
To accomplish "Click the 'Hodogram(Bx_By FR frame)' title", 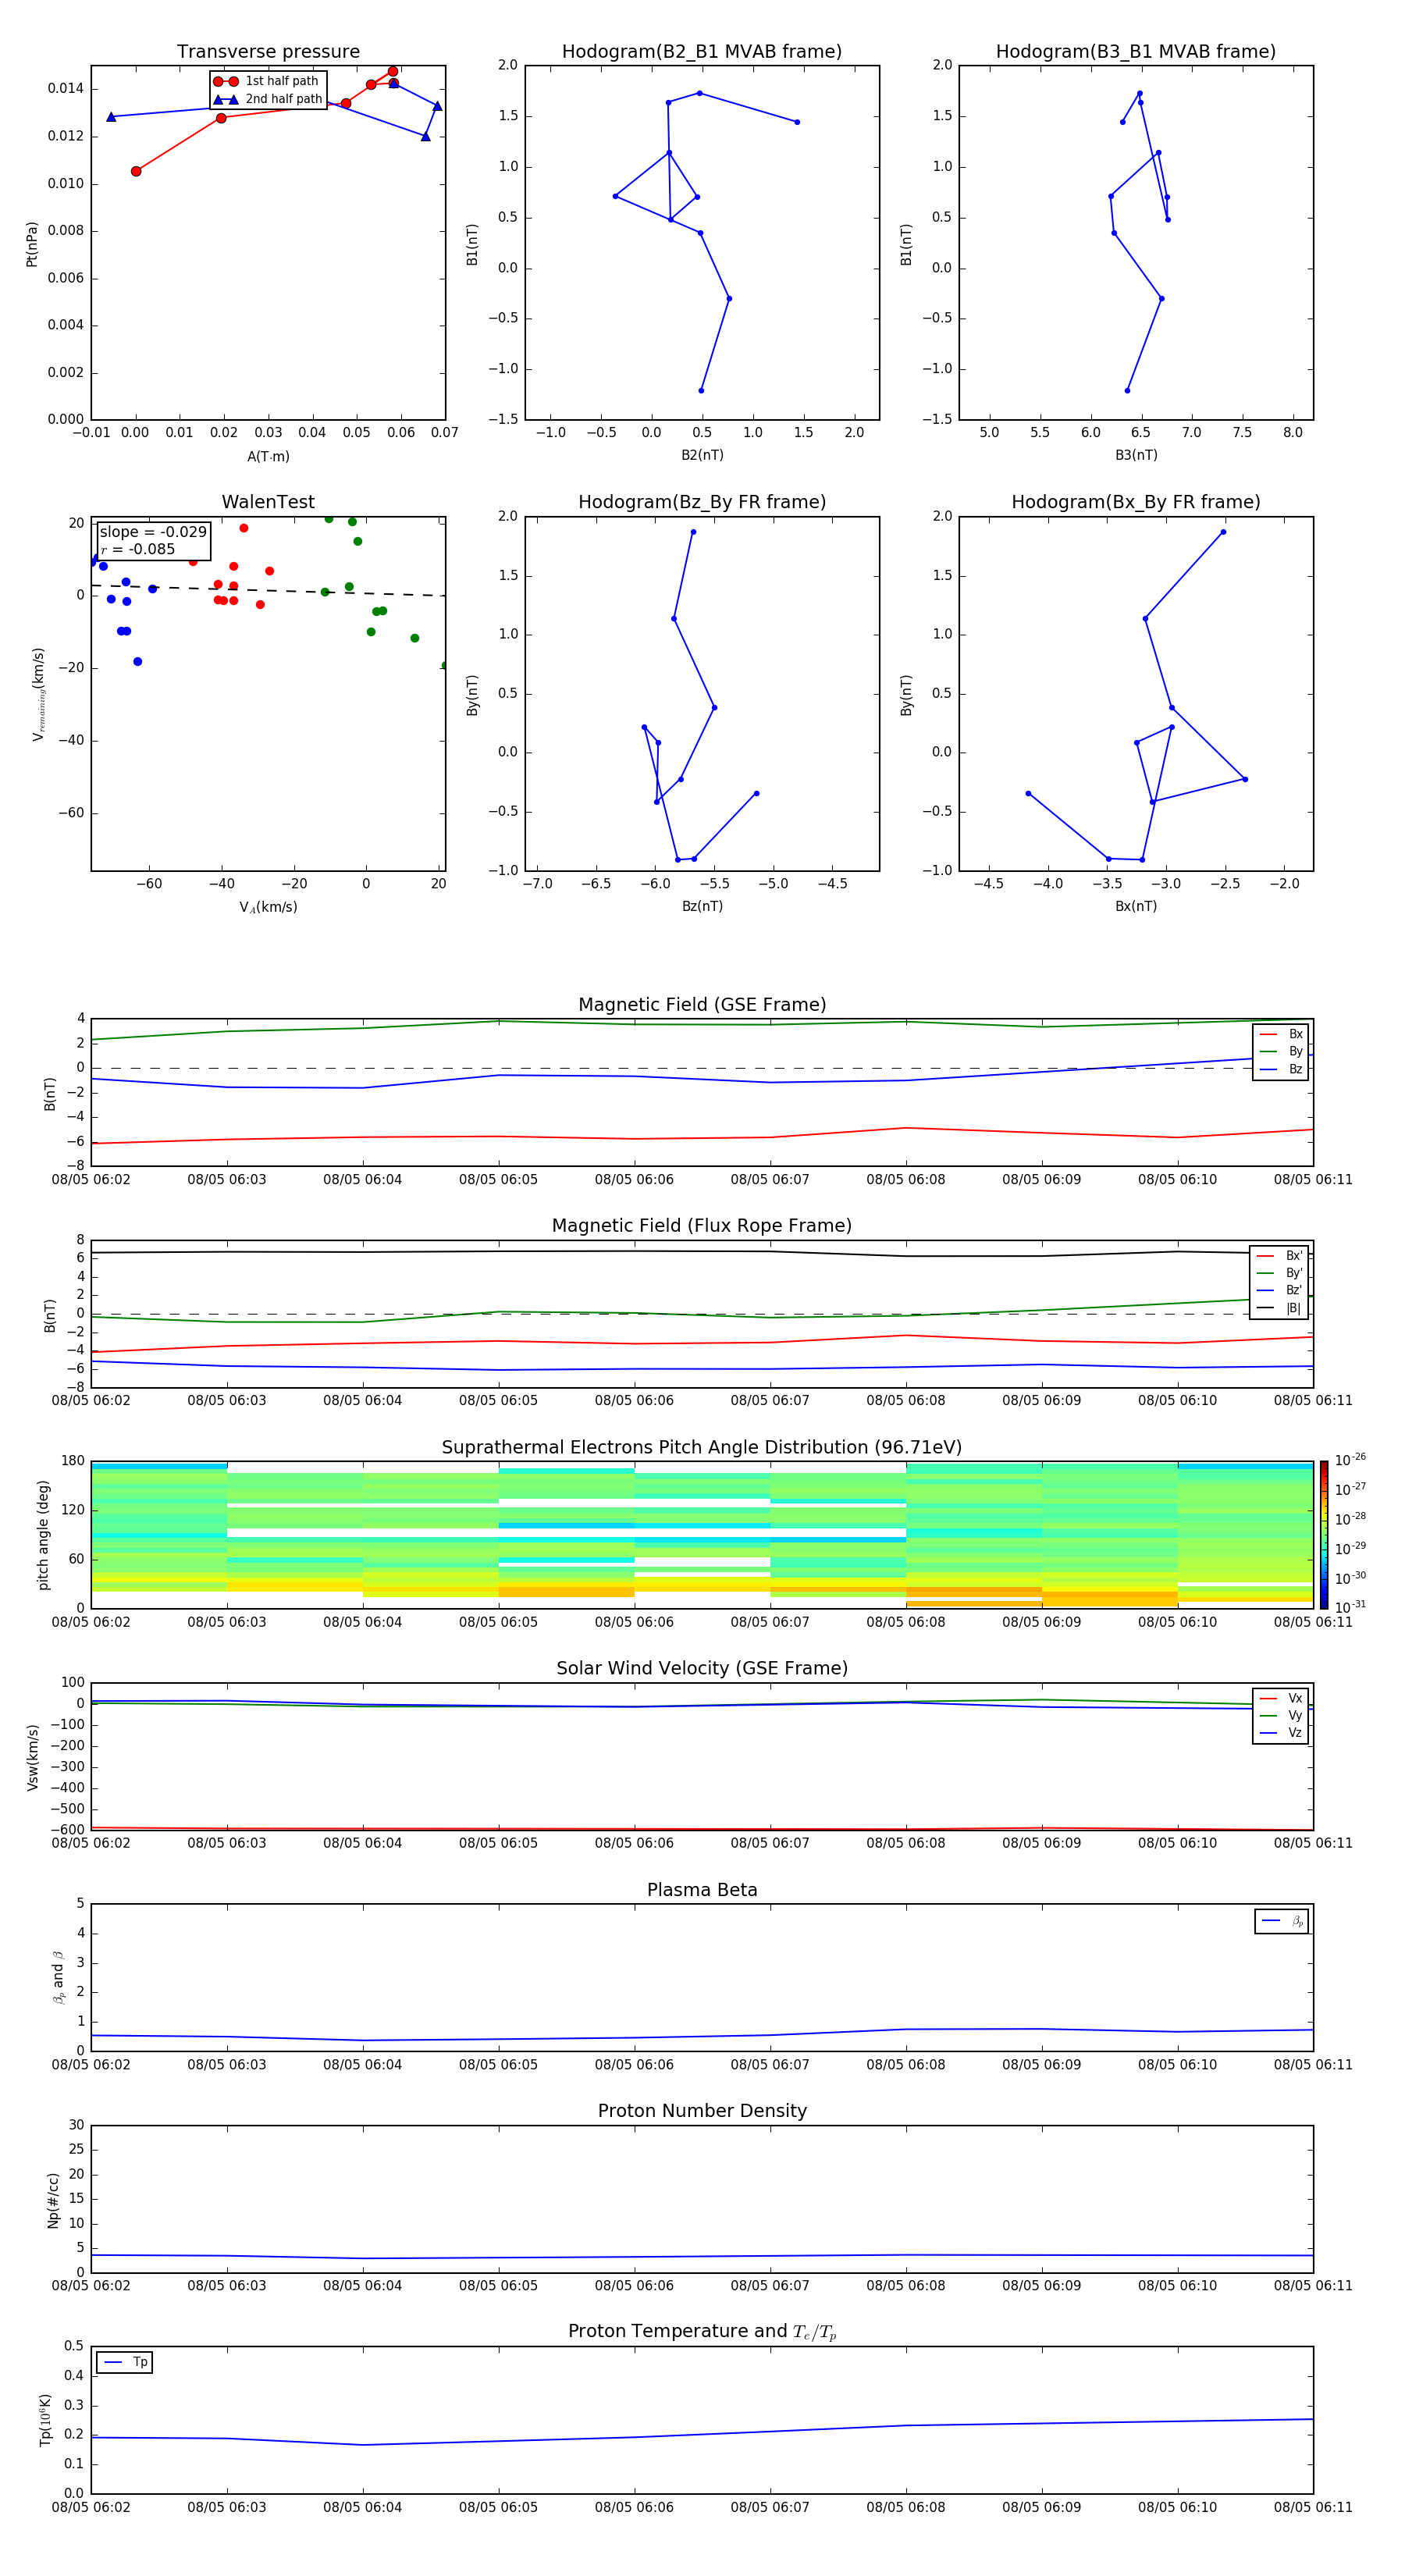I will coord(1136,502).
